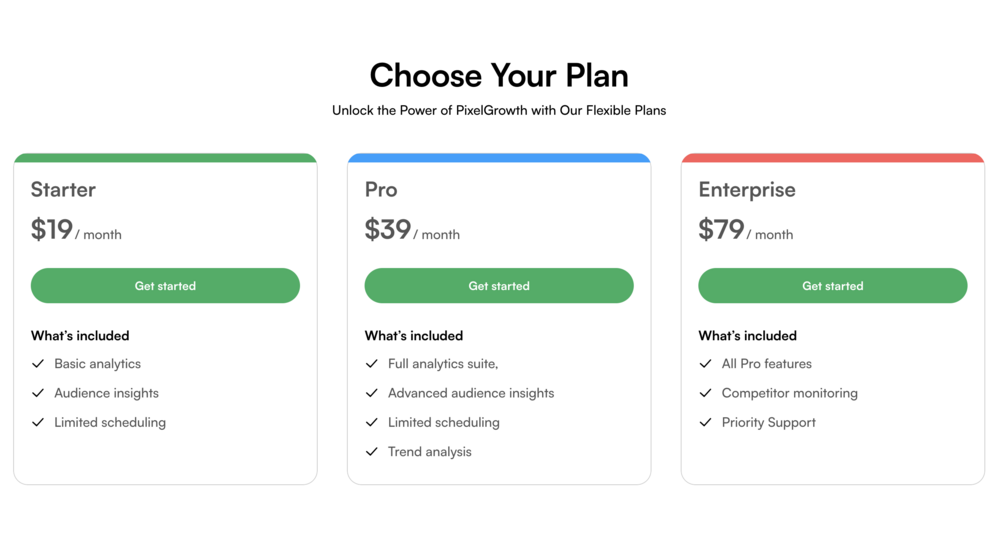Click the Enterprise plan title
This screenshot has width=1005, height=550.
tap(747, 190)
